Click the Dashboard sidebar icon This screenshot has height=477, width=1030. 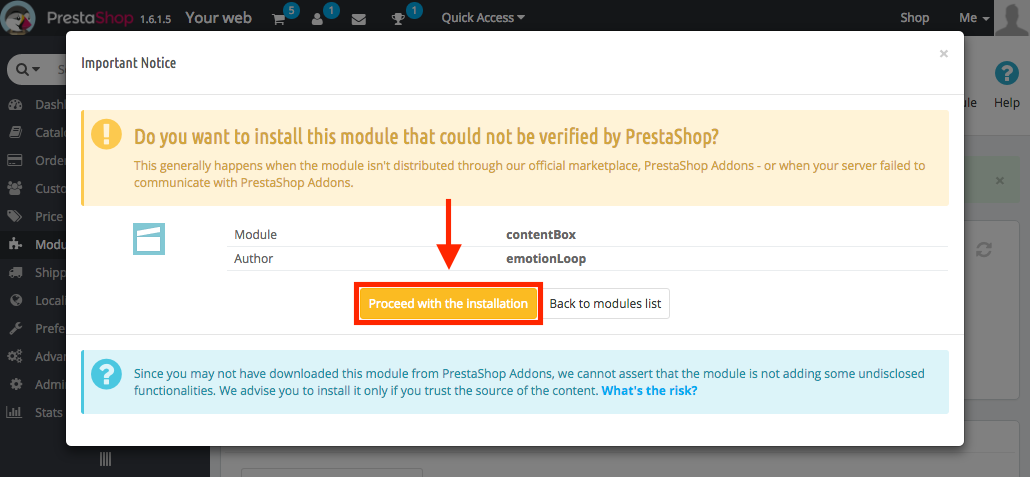click(14, 104)
